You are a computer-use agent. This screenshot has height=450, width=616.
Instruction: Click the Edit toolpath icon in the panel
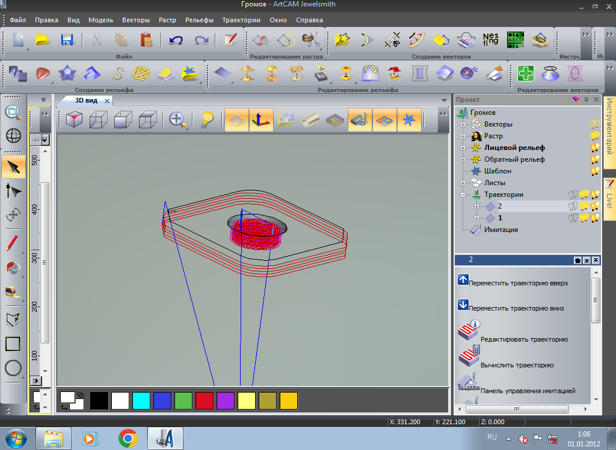point(469,331)
